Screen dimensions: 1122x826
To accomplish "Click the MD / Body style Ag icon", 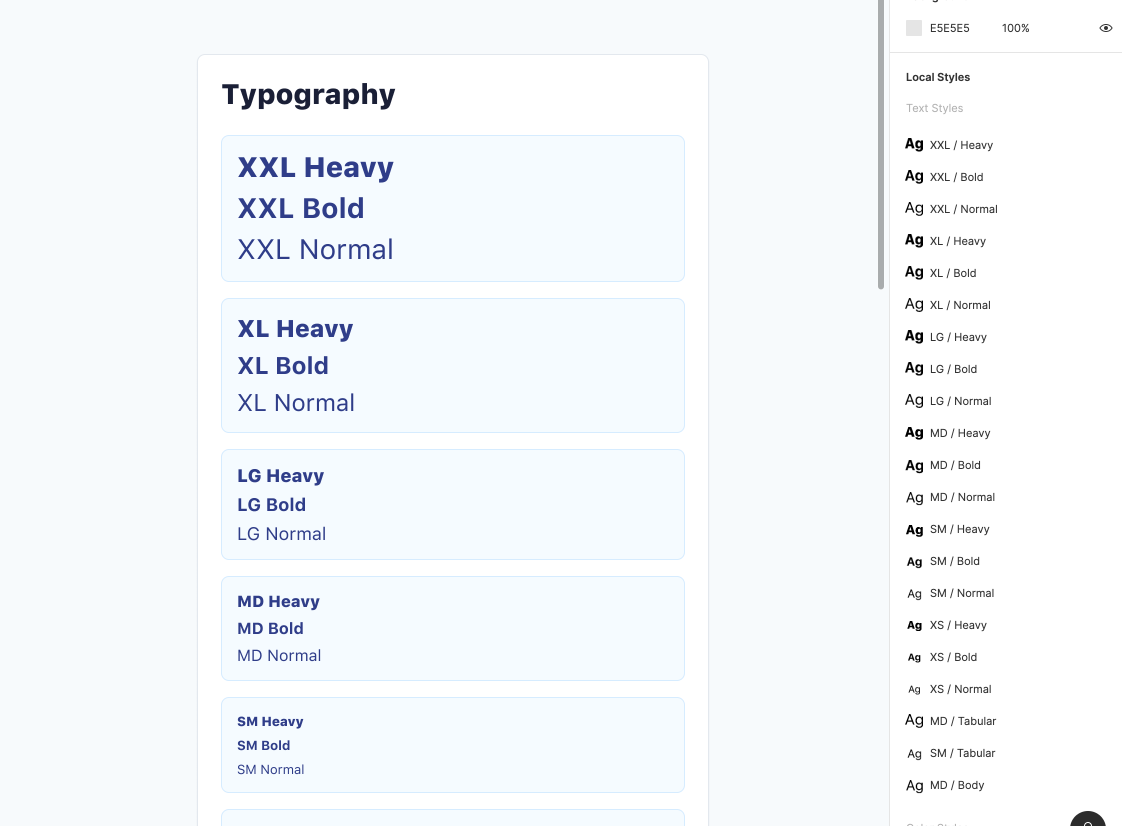I will (x=914, y=785).
